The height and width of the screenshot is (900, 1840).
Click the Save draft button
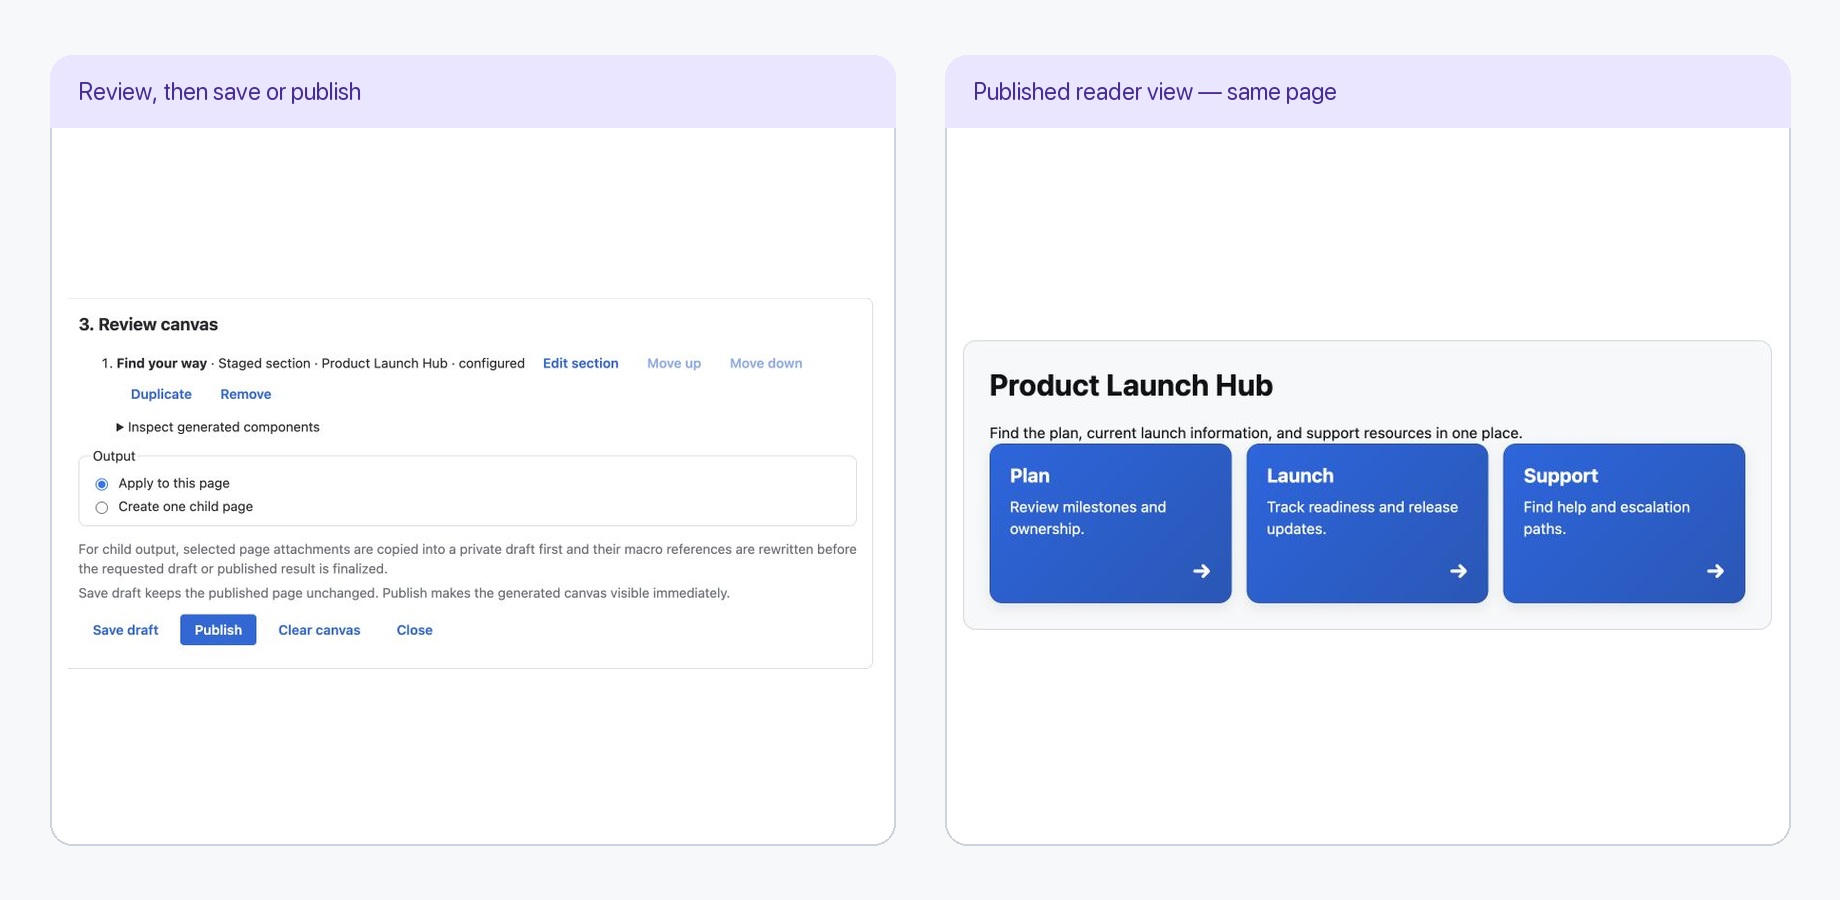click(125, 630)
